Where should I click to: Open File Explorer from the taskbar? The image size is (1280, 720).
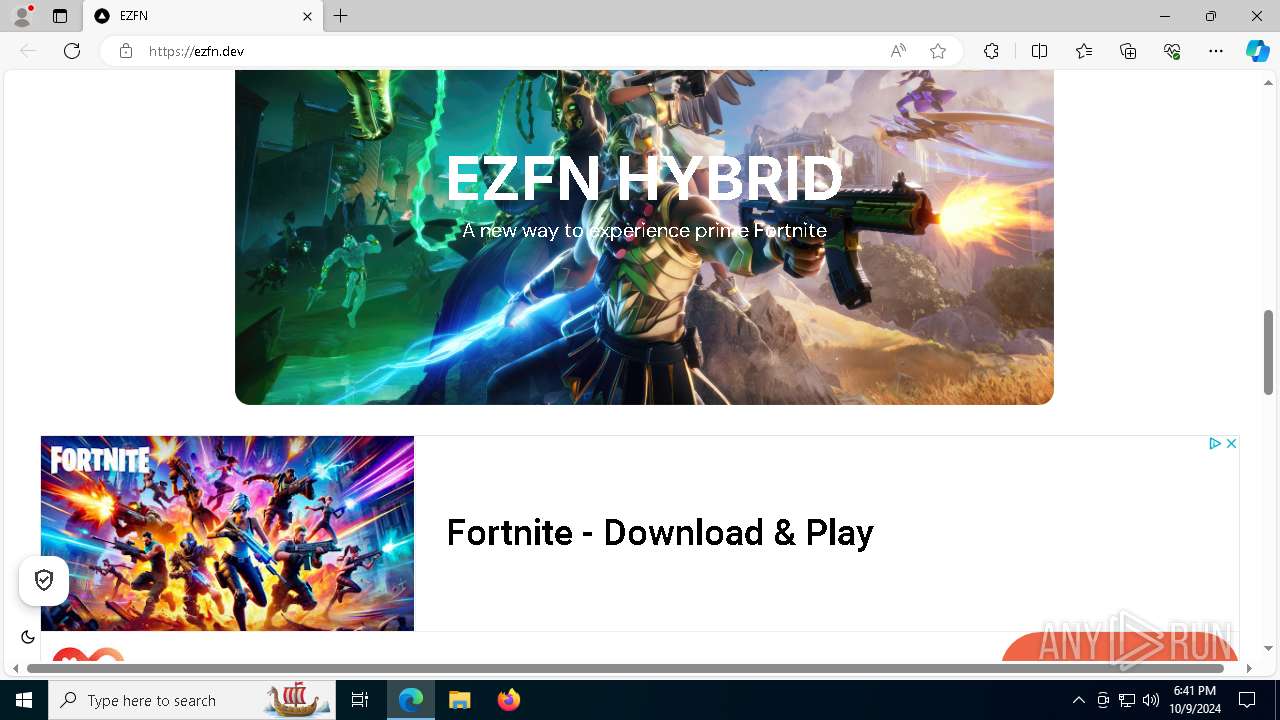(x=460, y=700)
